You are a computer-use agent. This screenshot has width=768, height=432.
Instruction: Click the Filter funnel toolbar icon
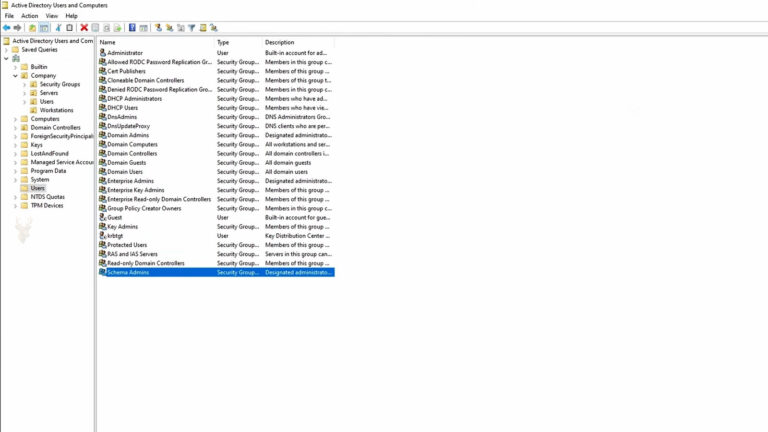click(192, 28)
